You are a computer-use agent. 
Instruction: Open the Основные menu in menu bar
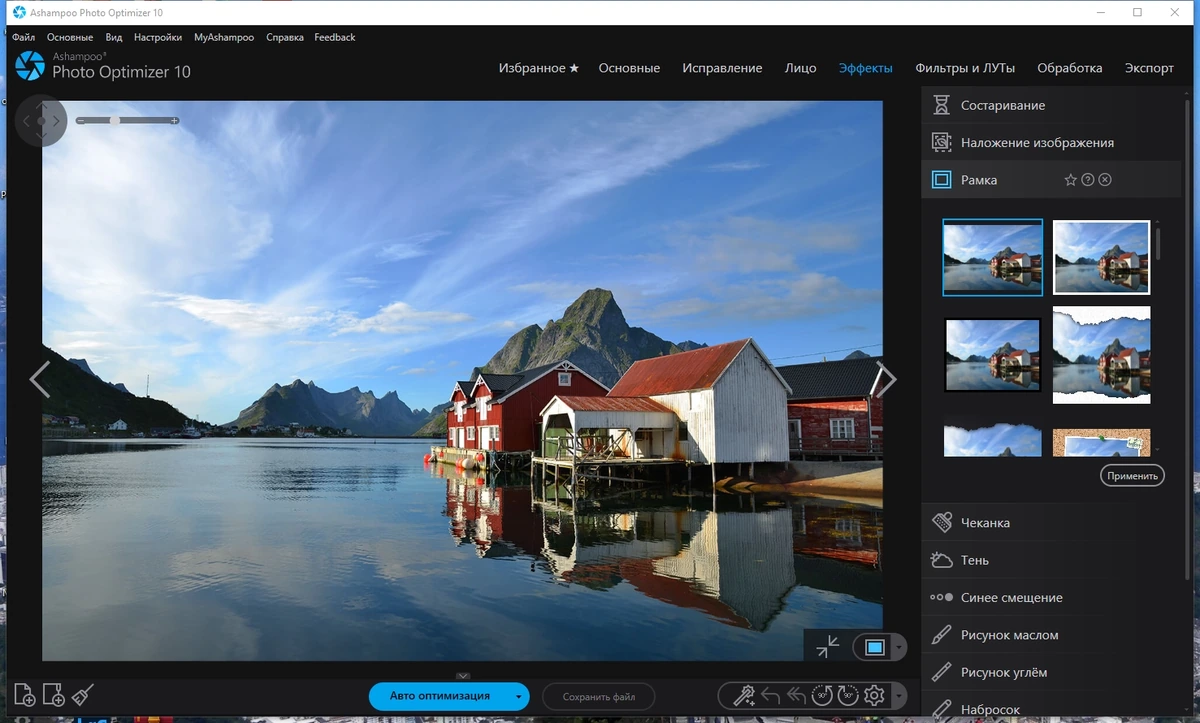(70, 37)
